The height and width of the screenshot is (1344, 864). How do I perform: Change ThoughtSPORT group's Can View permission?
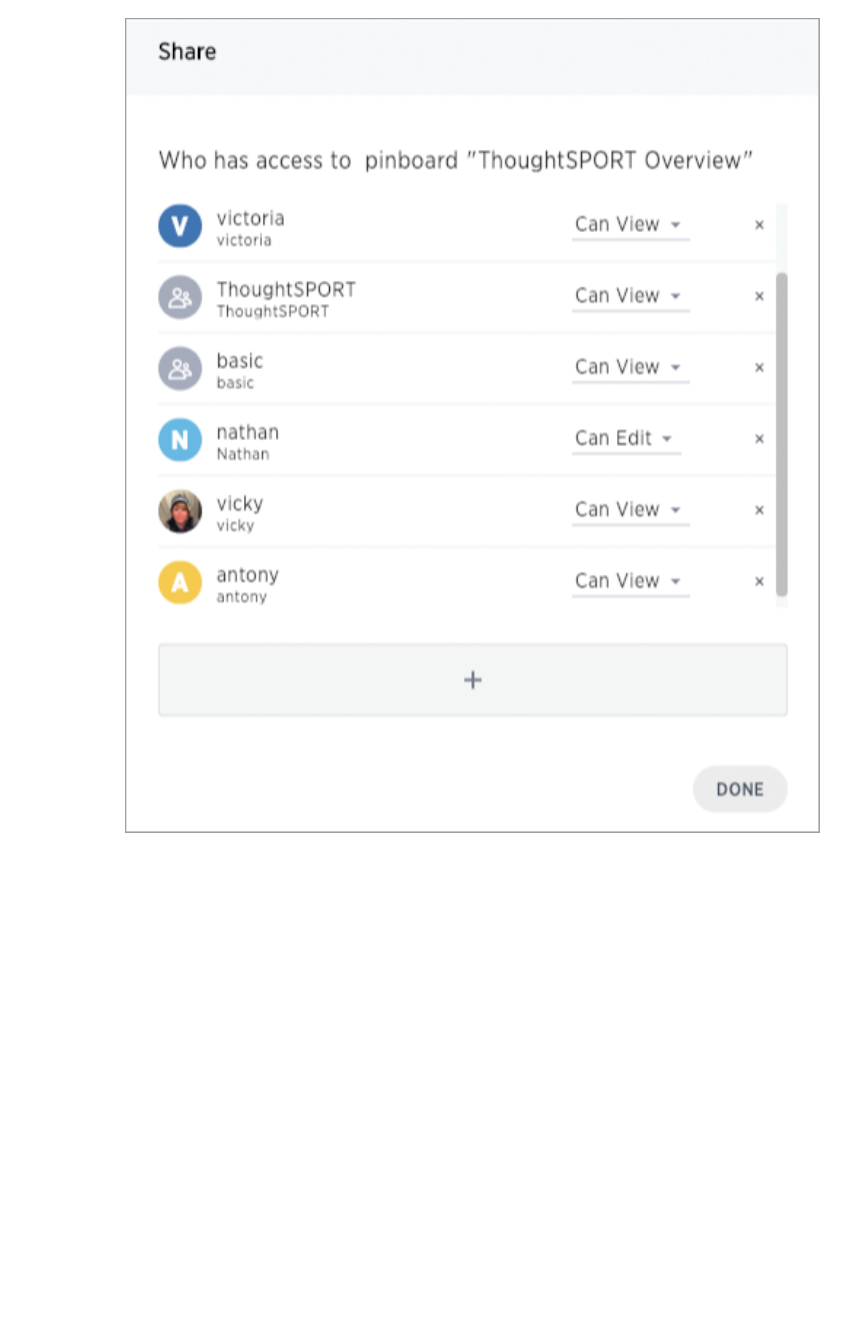click(x=629, y=296)
